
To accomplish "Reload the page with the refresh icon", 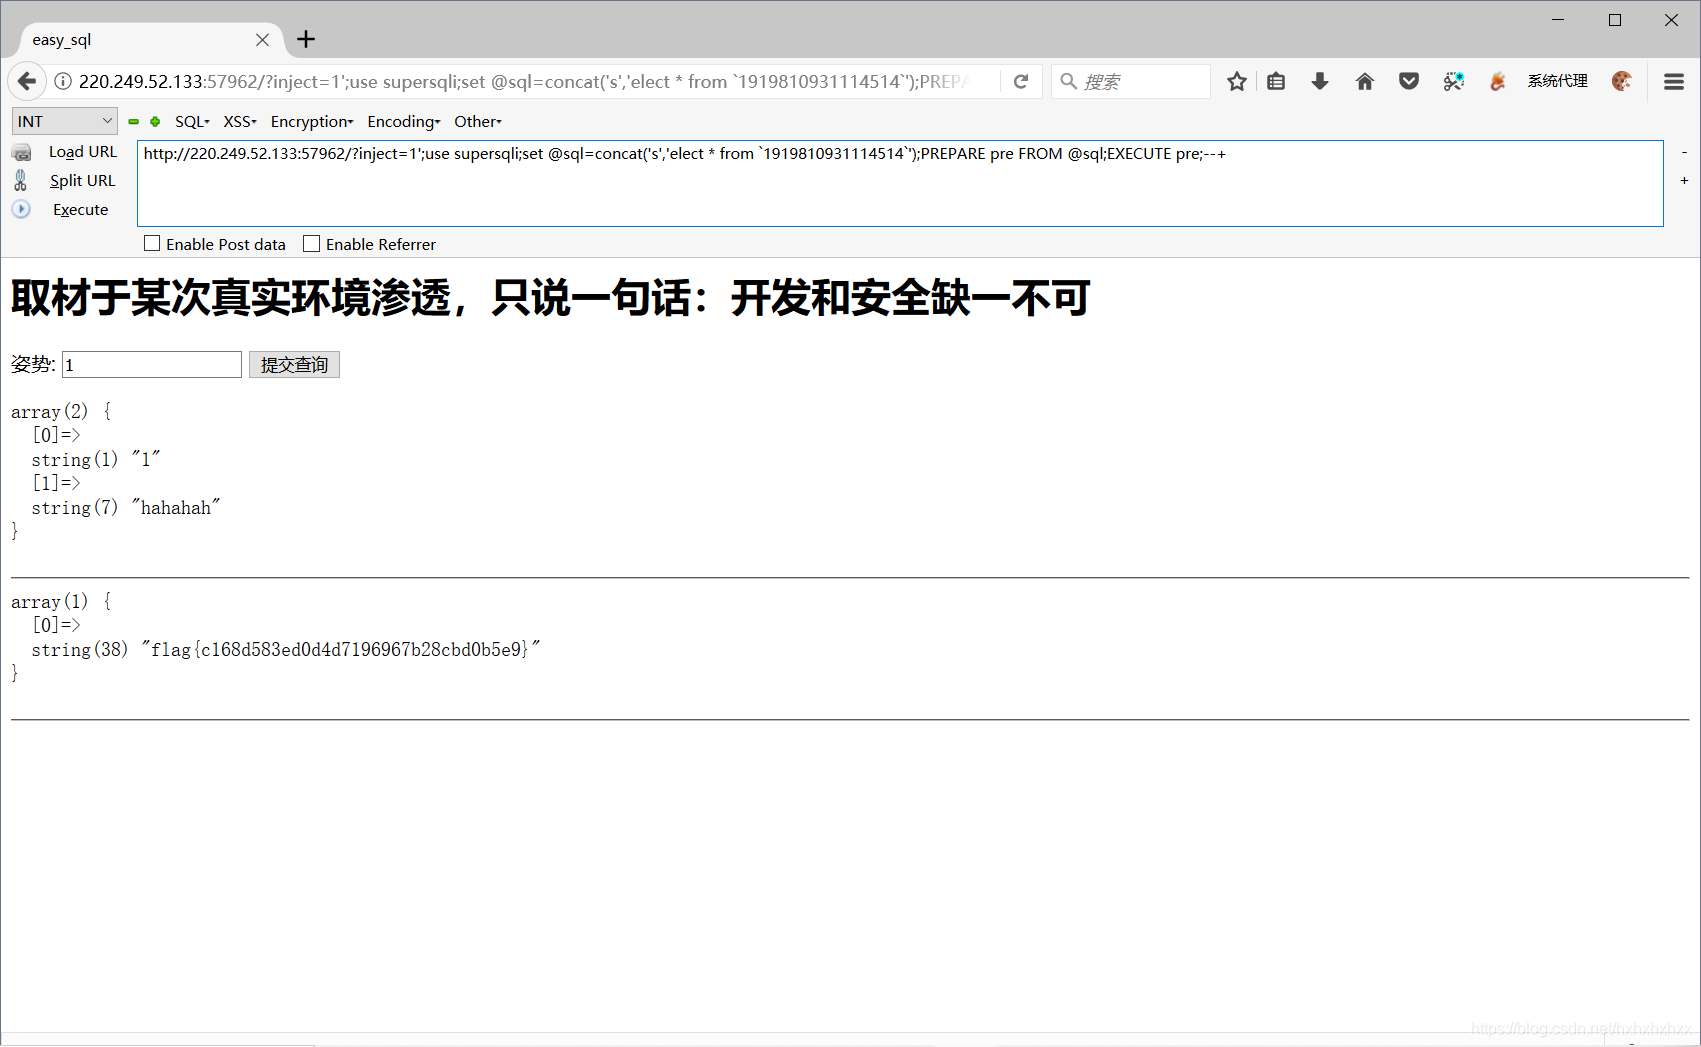I will click(1021, 82).
